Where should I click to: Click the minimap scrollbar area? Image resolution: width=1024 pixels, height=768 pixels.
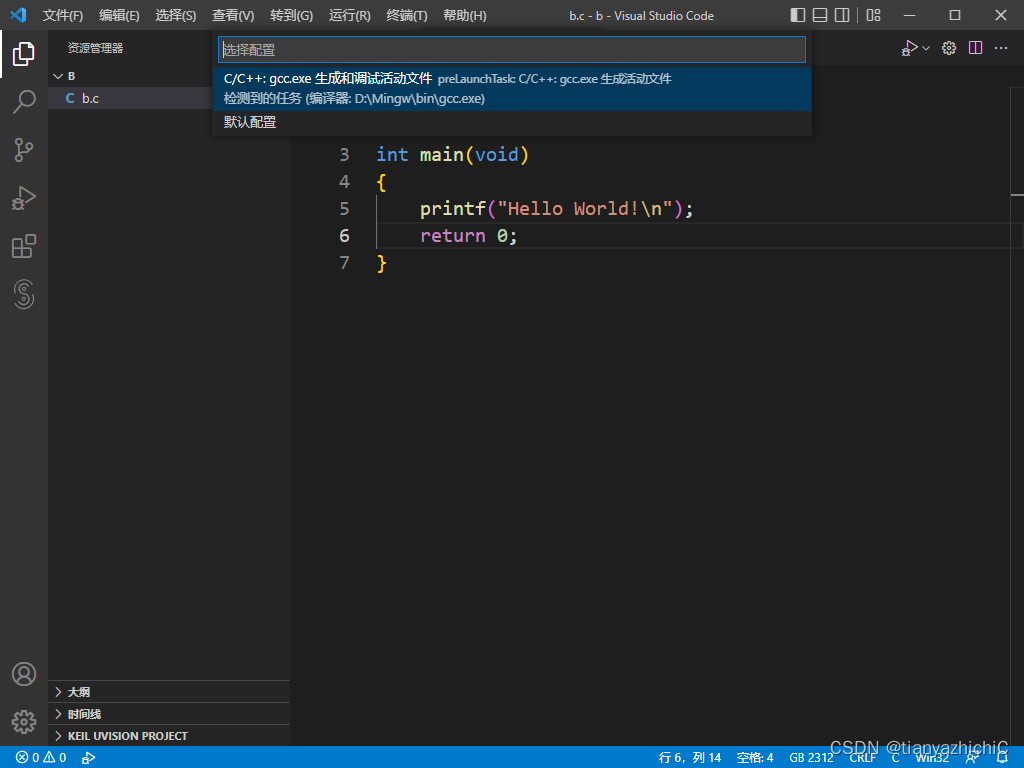point(1017,418)
